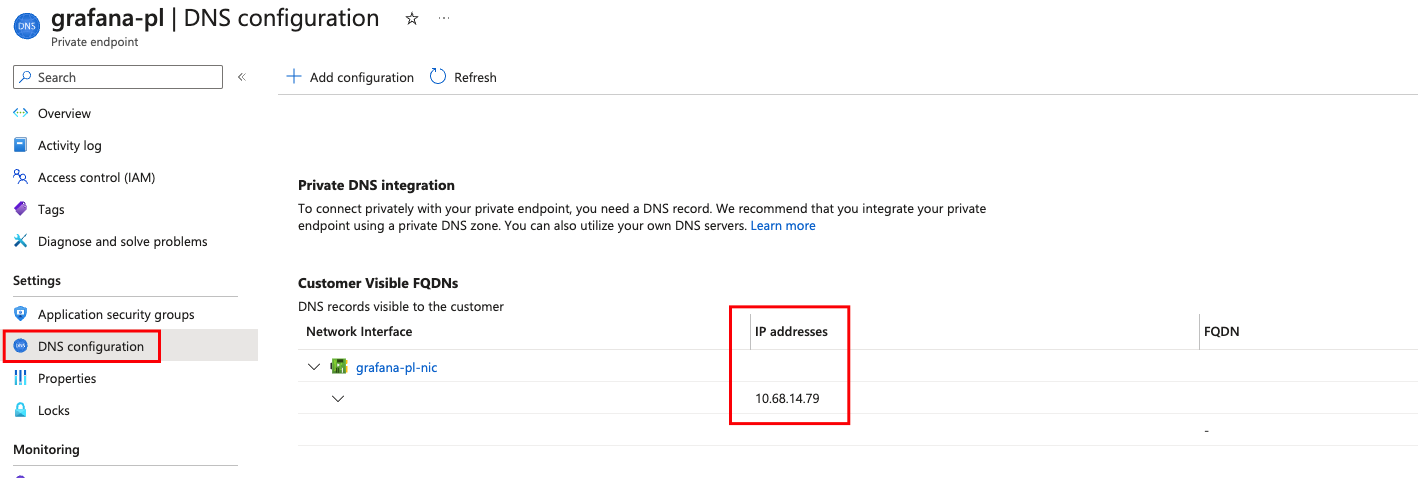Open Locks in the sidebar
Image resolution: width=1418 pixels, height=478 pixels.
(54, 410)
